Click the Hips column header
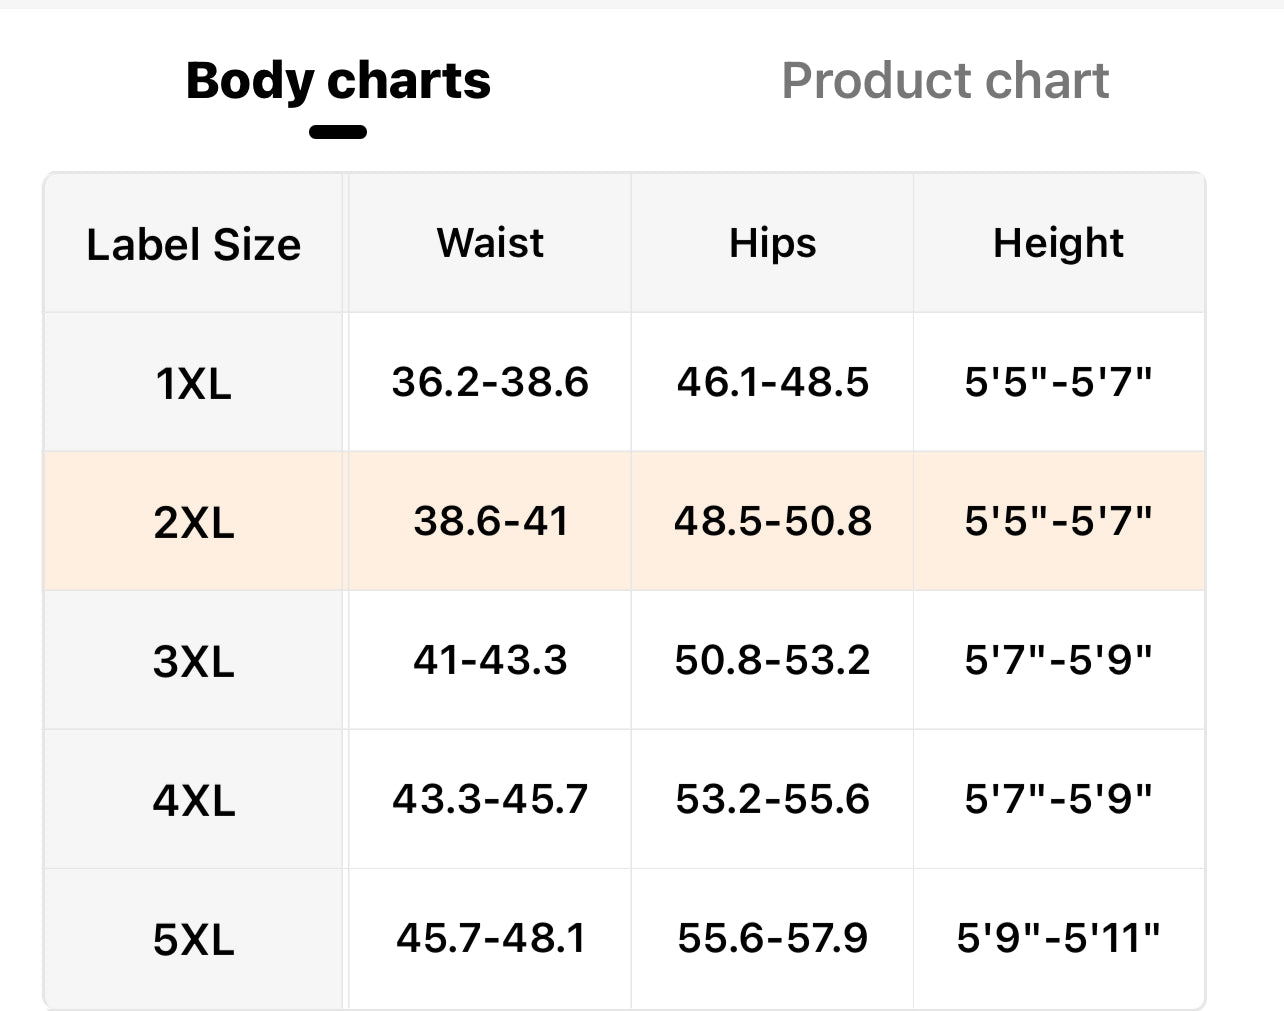 pos(772,243)
